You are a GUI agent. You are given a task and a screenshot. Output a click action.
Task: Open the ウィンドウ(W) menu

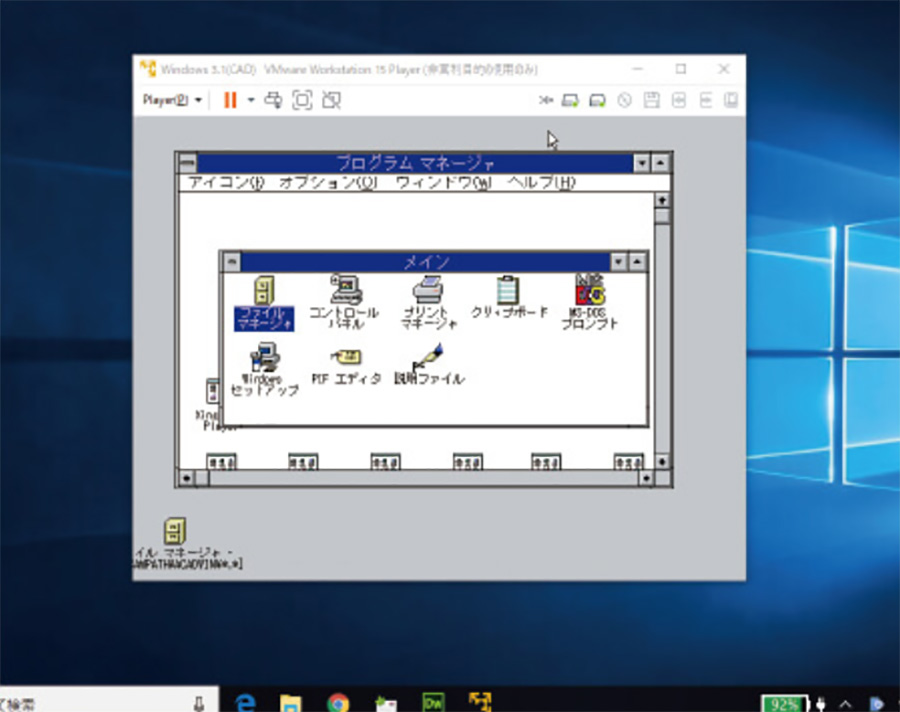(x=443, y=183)
